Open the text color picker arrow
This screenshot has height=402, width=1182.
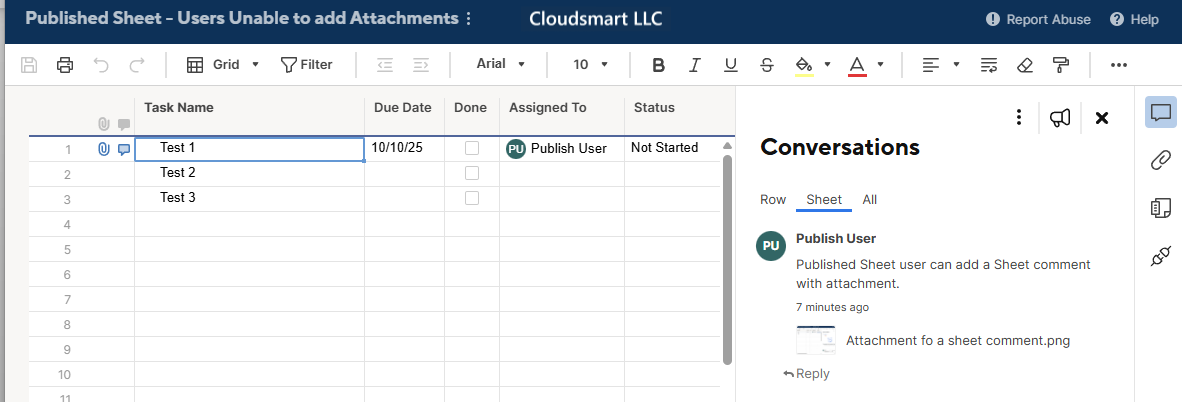coord(880,65)
